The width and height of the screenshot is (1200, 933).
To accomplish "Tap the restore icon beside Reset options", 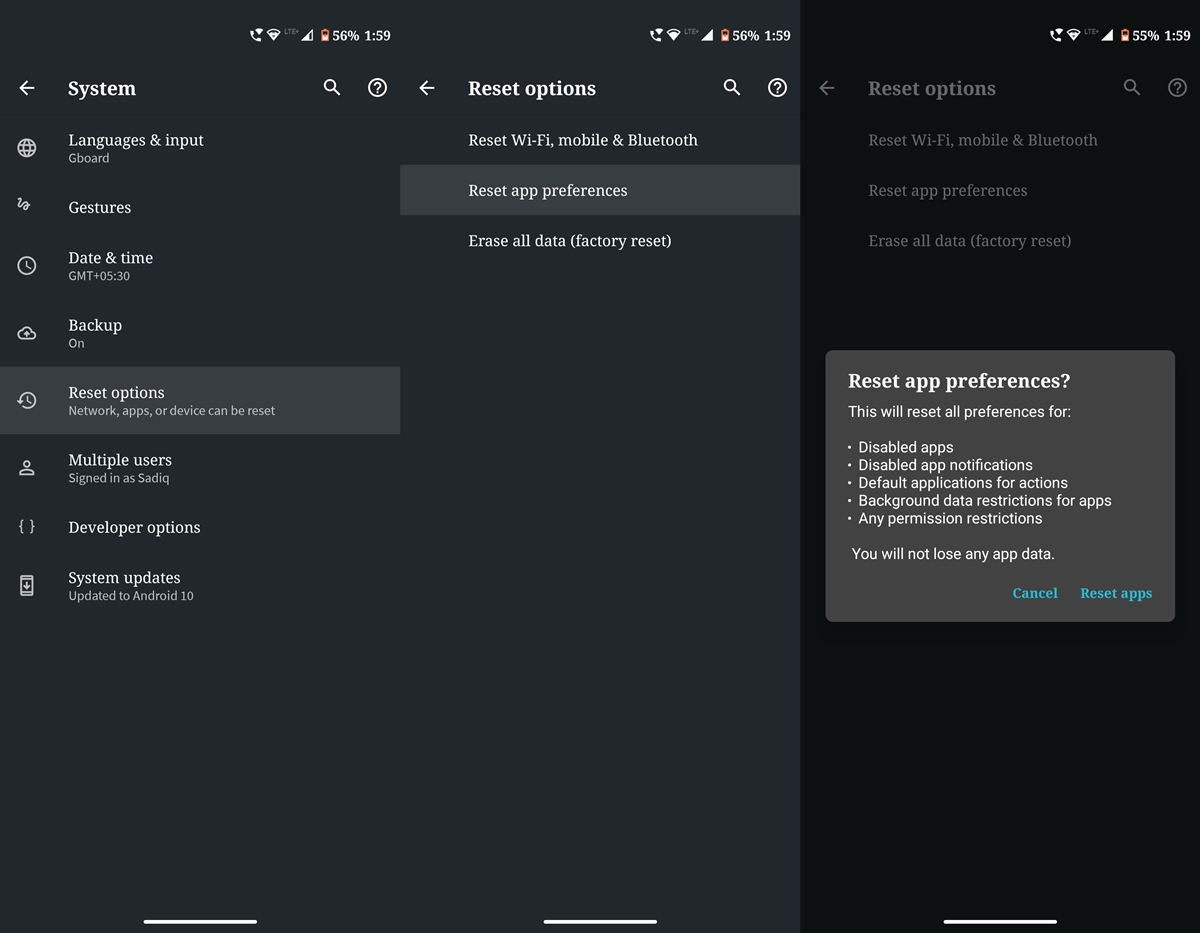I will tap(27, 400).
